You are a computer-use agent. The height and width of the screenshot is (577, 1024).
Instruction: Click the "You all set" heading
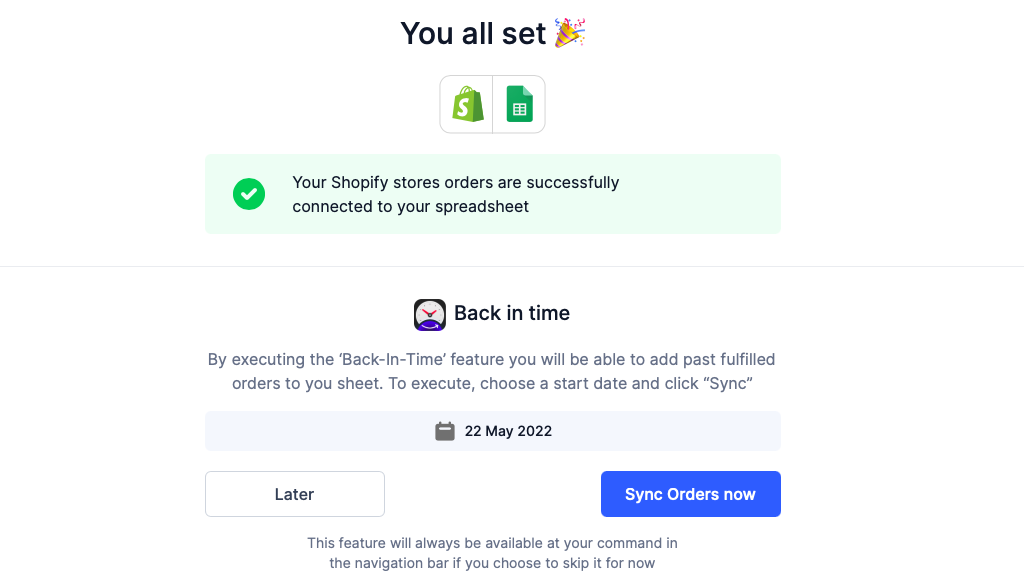click(x=473, y=33)
